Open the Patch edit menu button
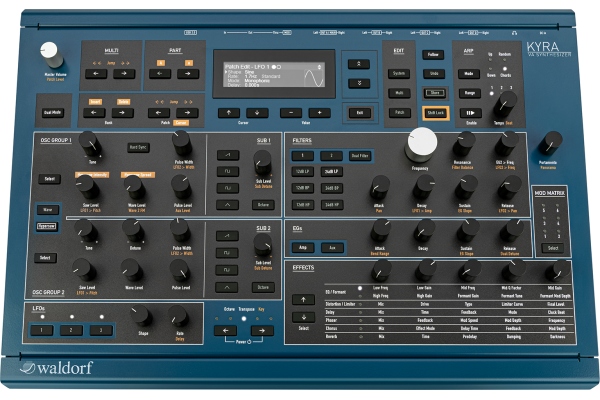This screenshot has height=400, width=600. pyautogui.click(x=399, y=113)
